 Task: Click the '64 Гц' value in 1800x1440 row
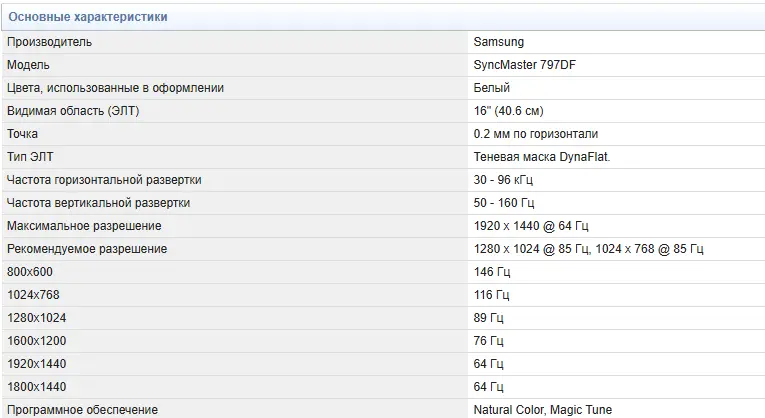488,387
